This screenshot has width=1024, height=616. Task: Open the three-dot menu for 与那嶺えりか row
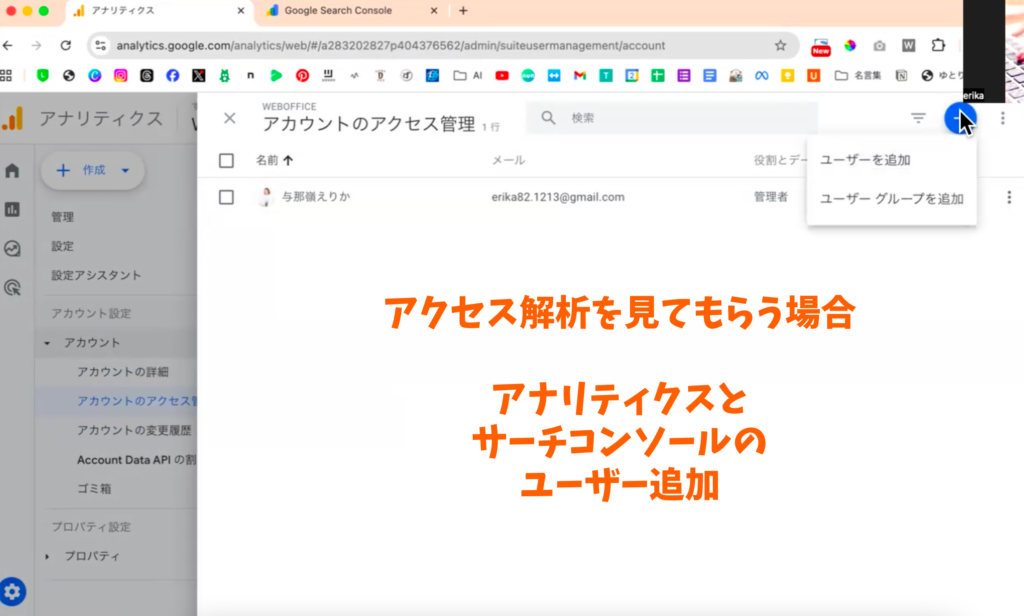tap(1008, 197)
